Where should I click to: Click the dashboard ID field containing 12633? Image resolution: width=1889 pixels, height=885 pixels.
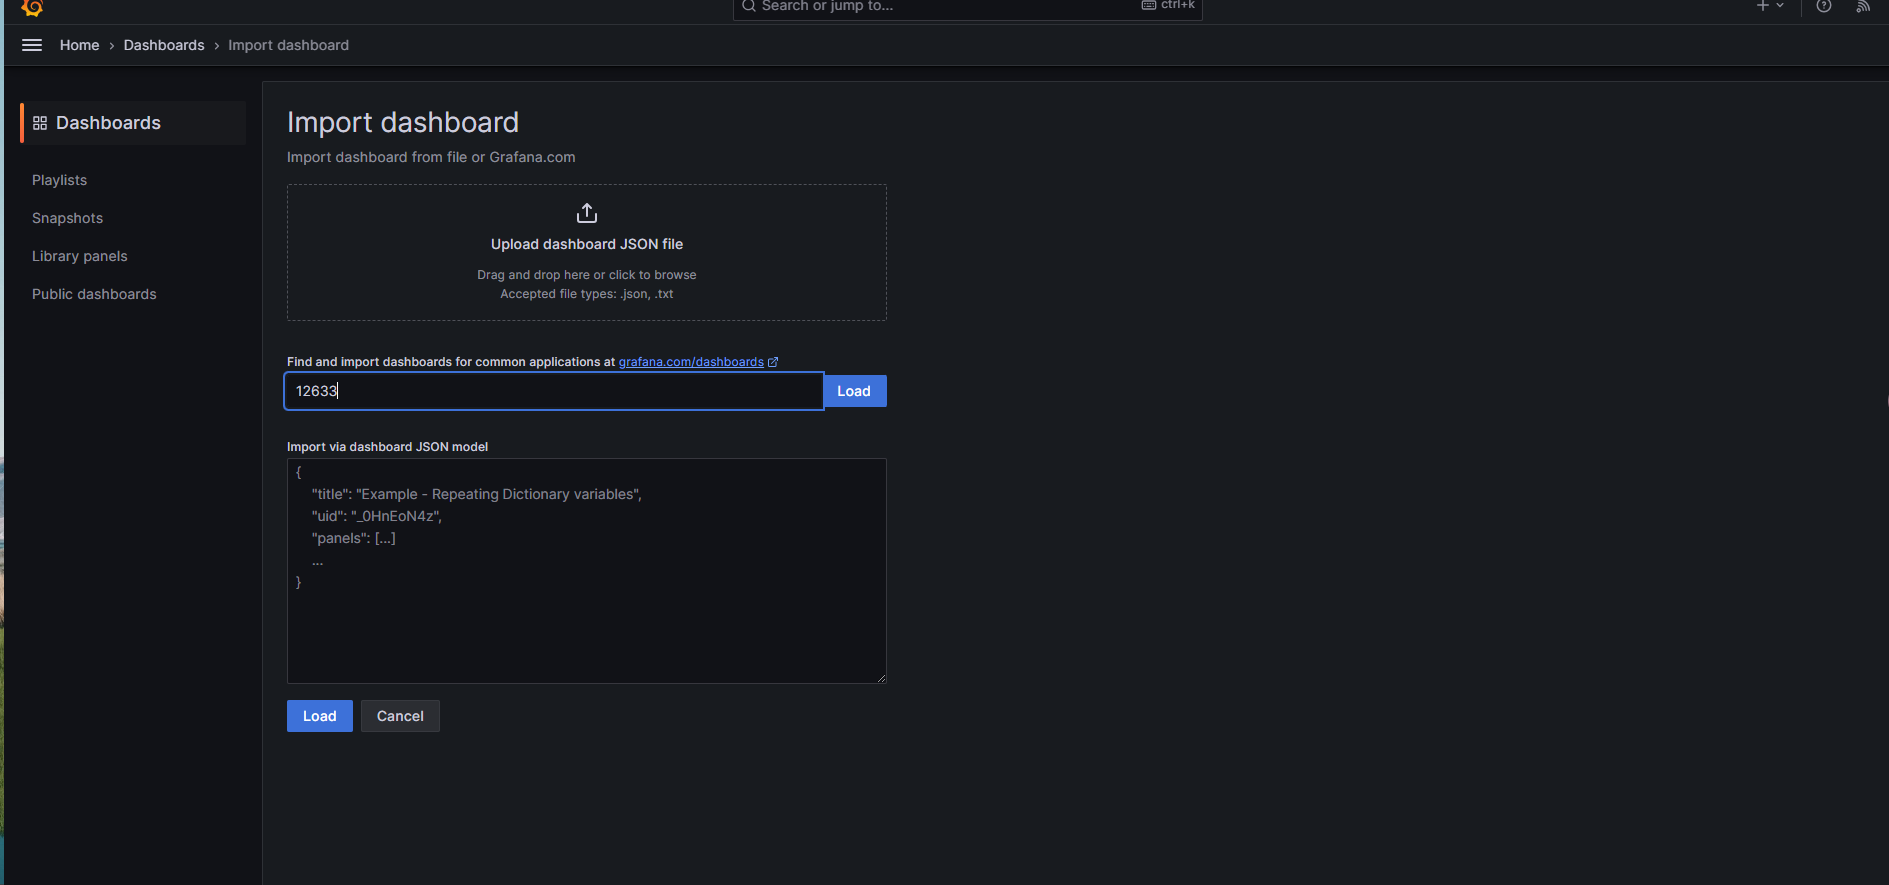point(554,391)
